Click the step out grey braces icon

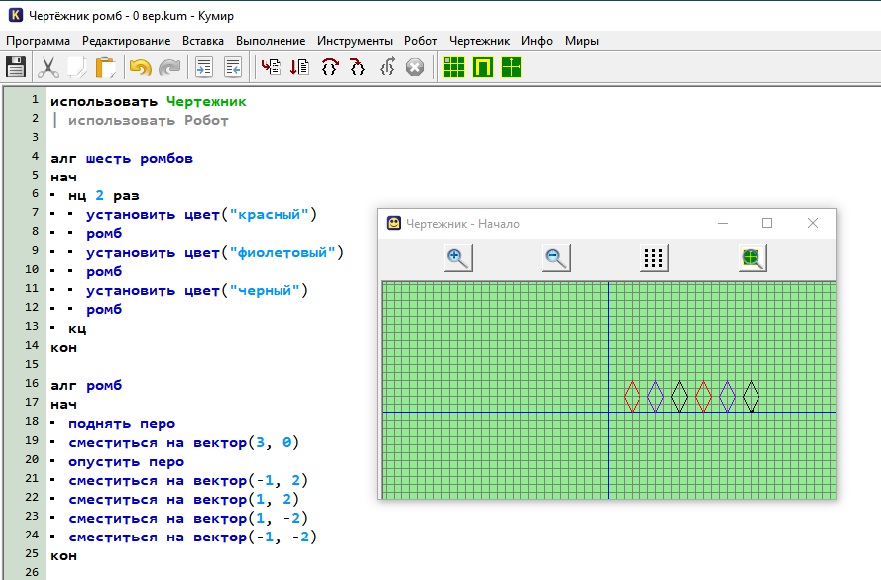pyautogui.click(x=387, y=67)
